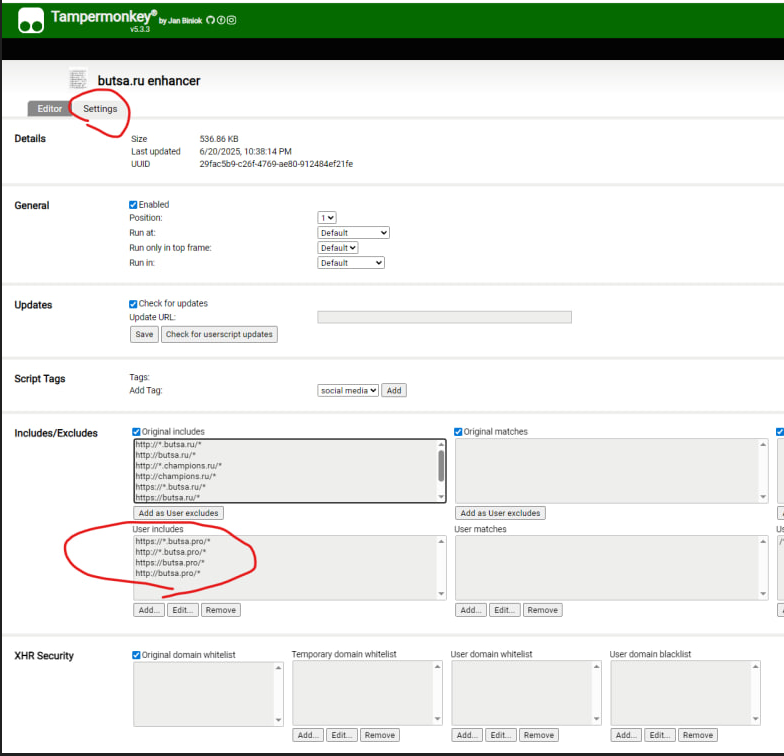Screen dimensions: 784x756
Task: Click down arrow of Original includes scrollbar
Action: pos(441,496)
